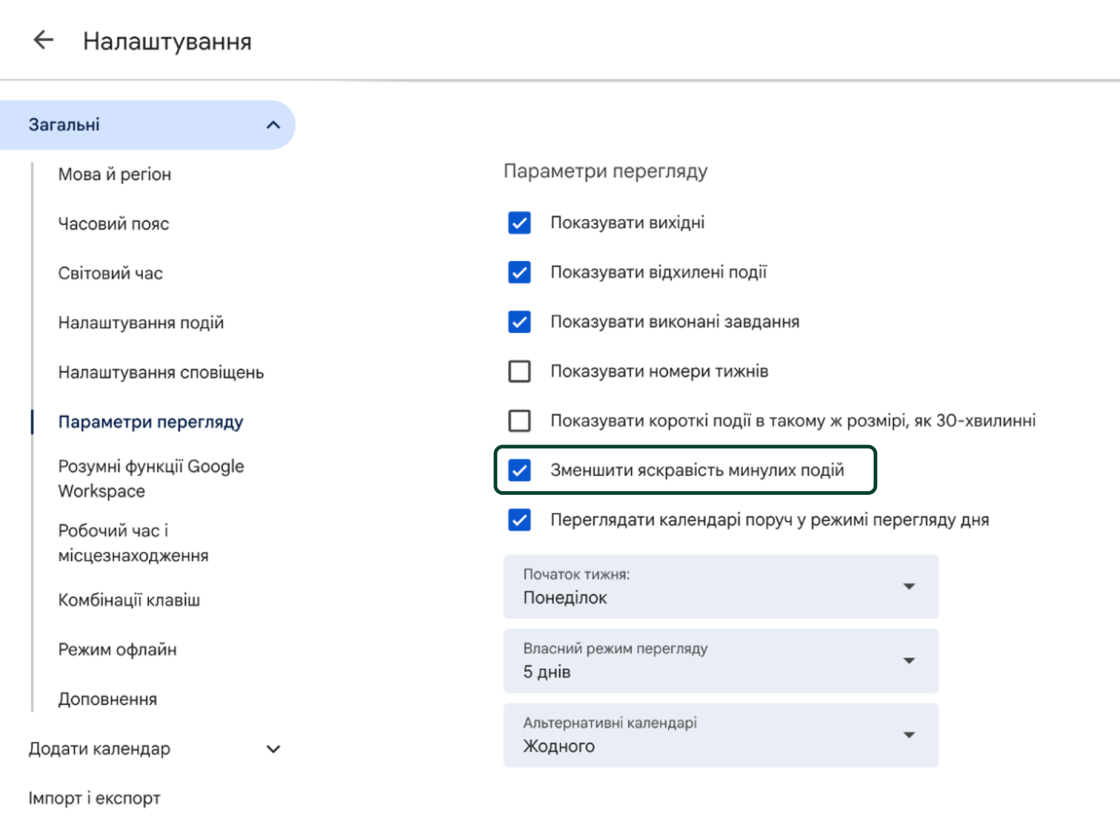The image size is (1120, 835).
Task: Go to Мова й регіон settings
Action: point(115,174)
